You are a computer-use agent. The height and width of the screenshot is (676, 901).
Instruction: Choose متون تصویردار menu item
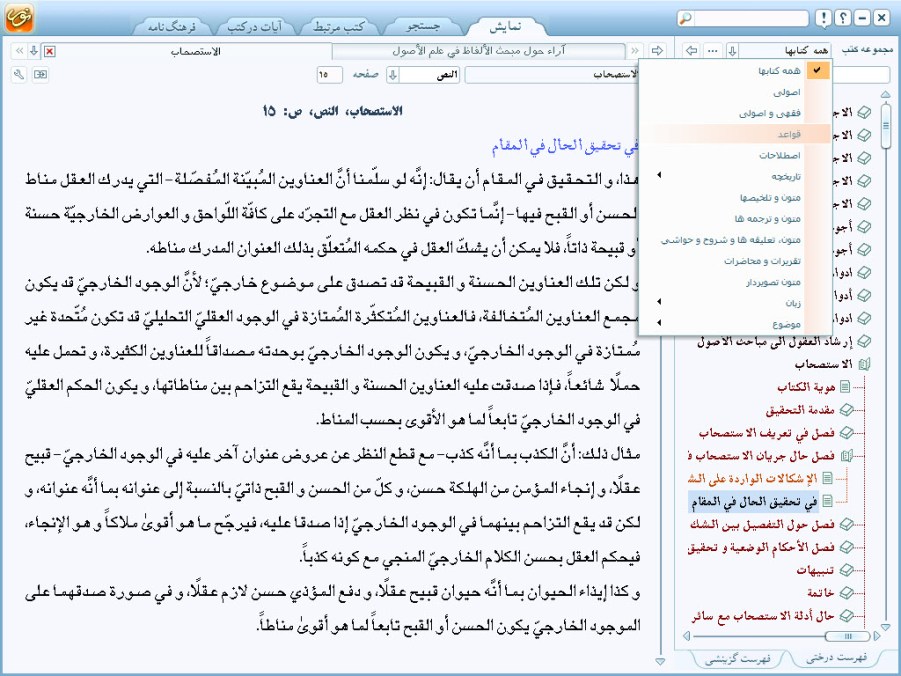(x=735, y=282)
